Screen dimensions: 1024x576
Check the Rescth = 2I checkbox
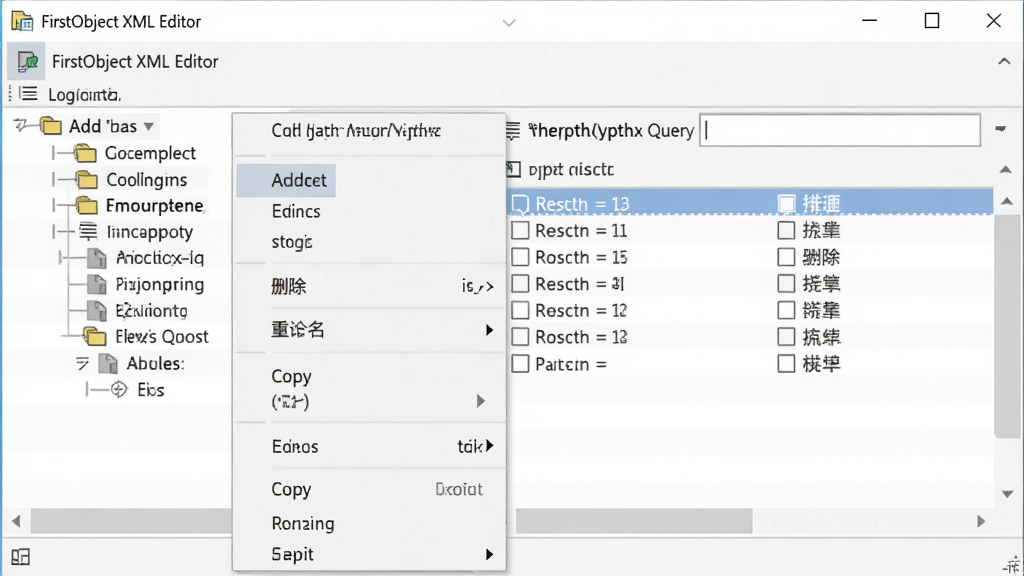[x=520, y=284]
